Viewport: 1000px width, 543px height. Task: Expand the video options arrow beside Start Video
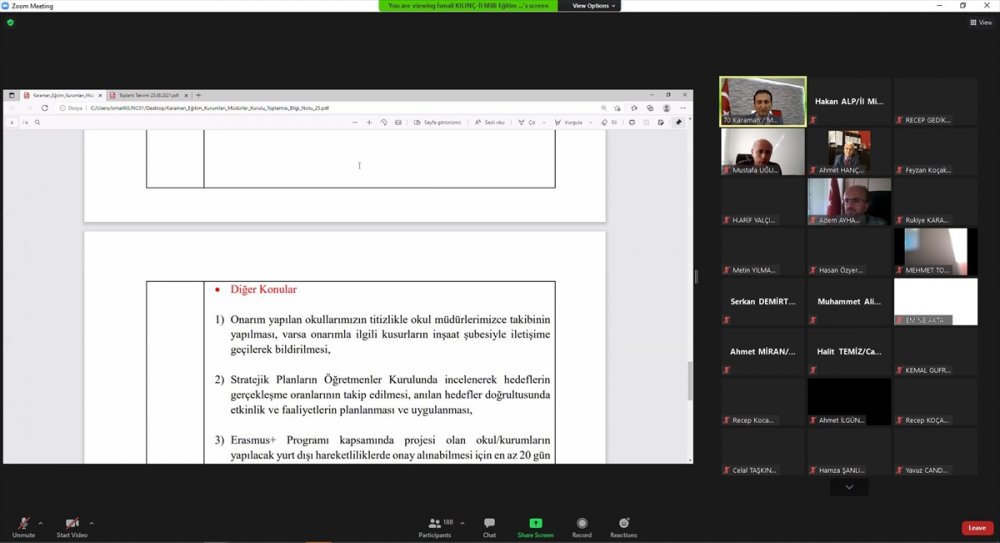(91, 523)
